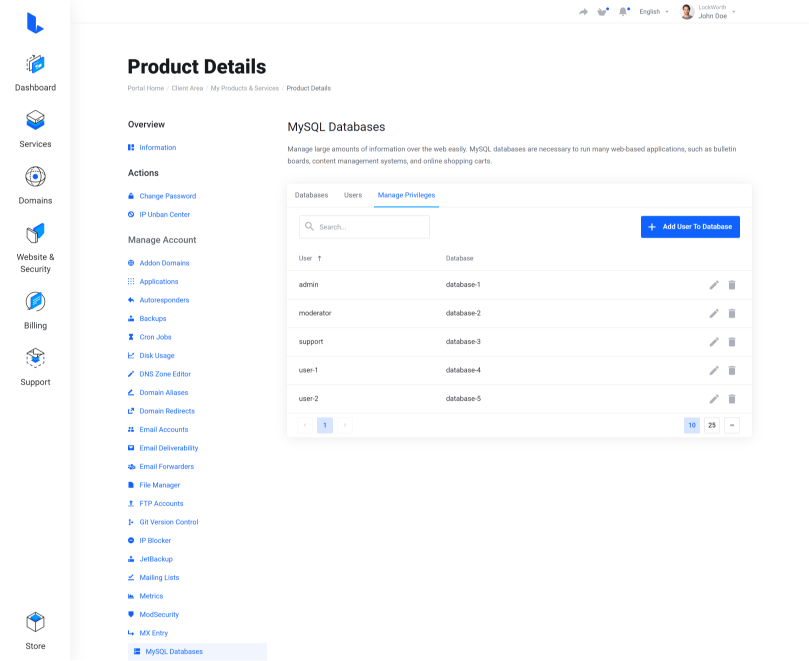The height and width of the screenshot is (661, 809).
Task: Open the ModSecurity link
Action: (x=159, y=615)
